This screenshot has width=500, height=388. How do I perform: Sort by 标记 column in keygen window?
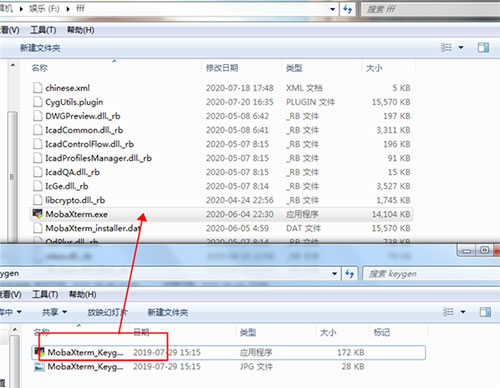[x=381, y=332]
